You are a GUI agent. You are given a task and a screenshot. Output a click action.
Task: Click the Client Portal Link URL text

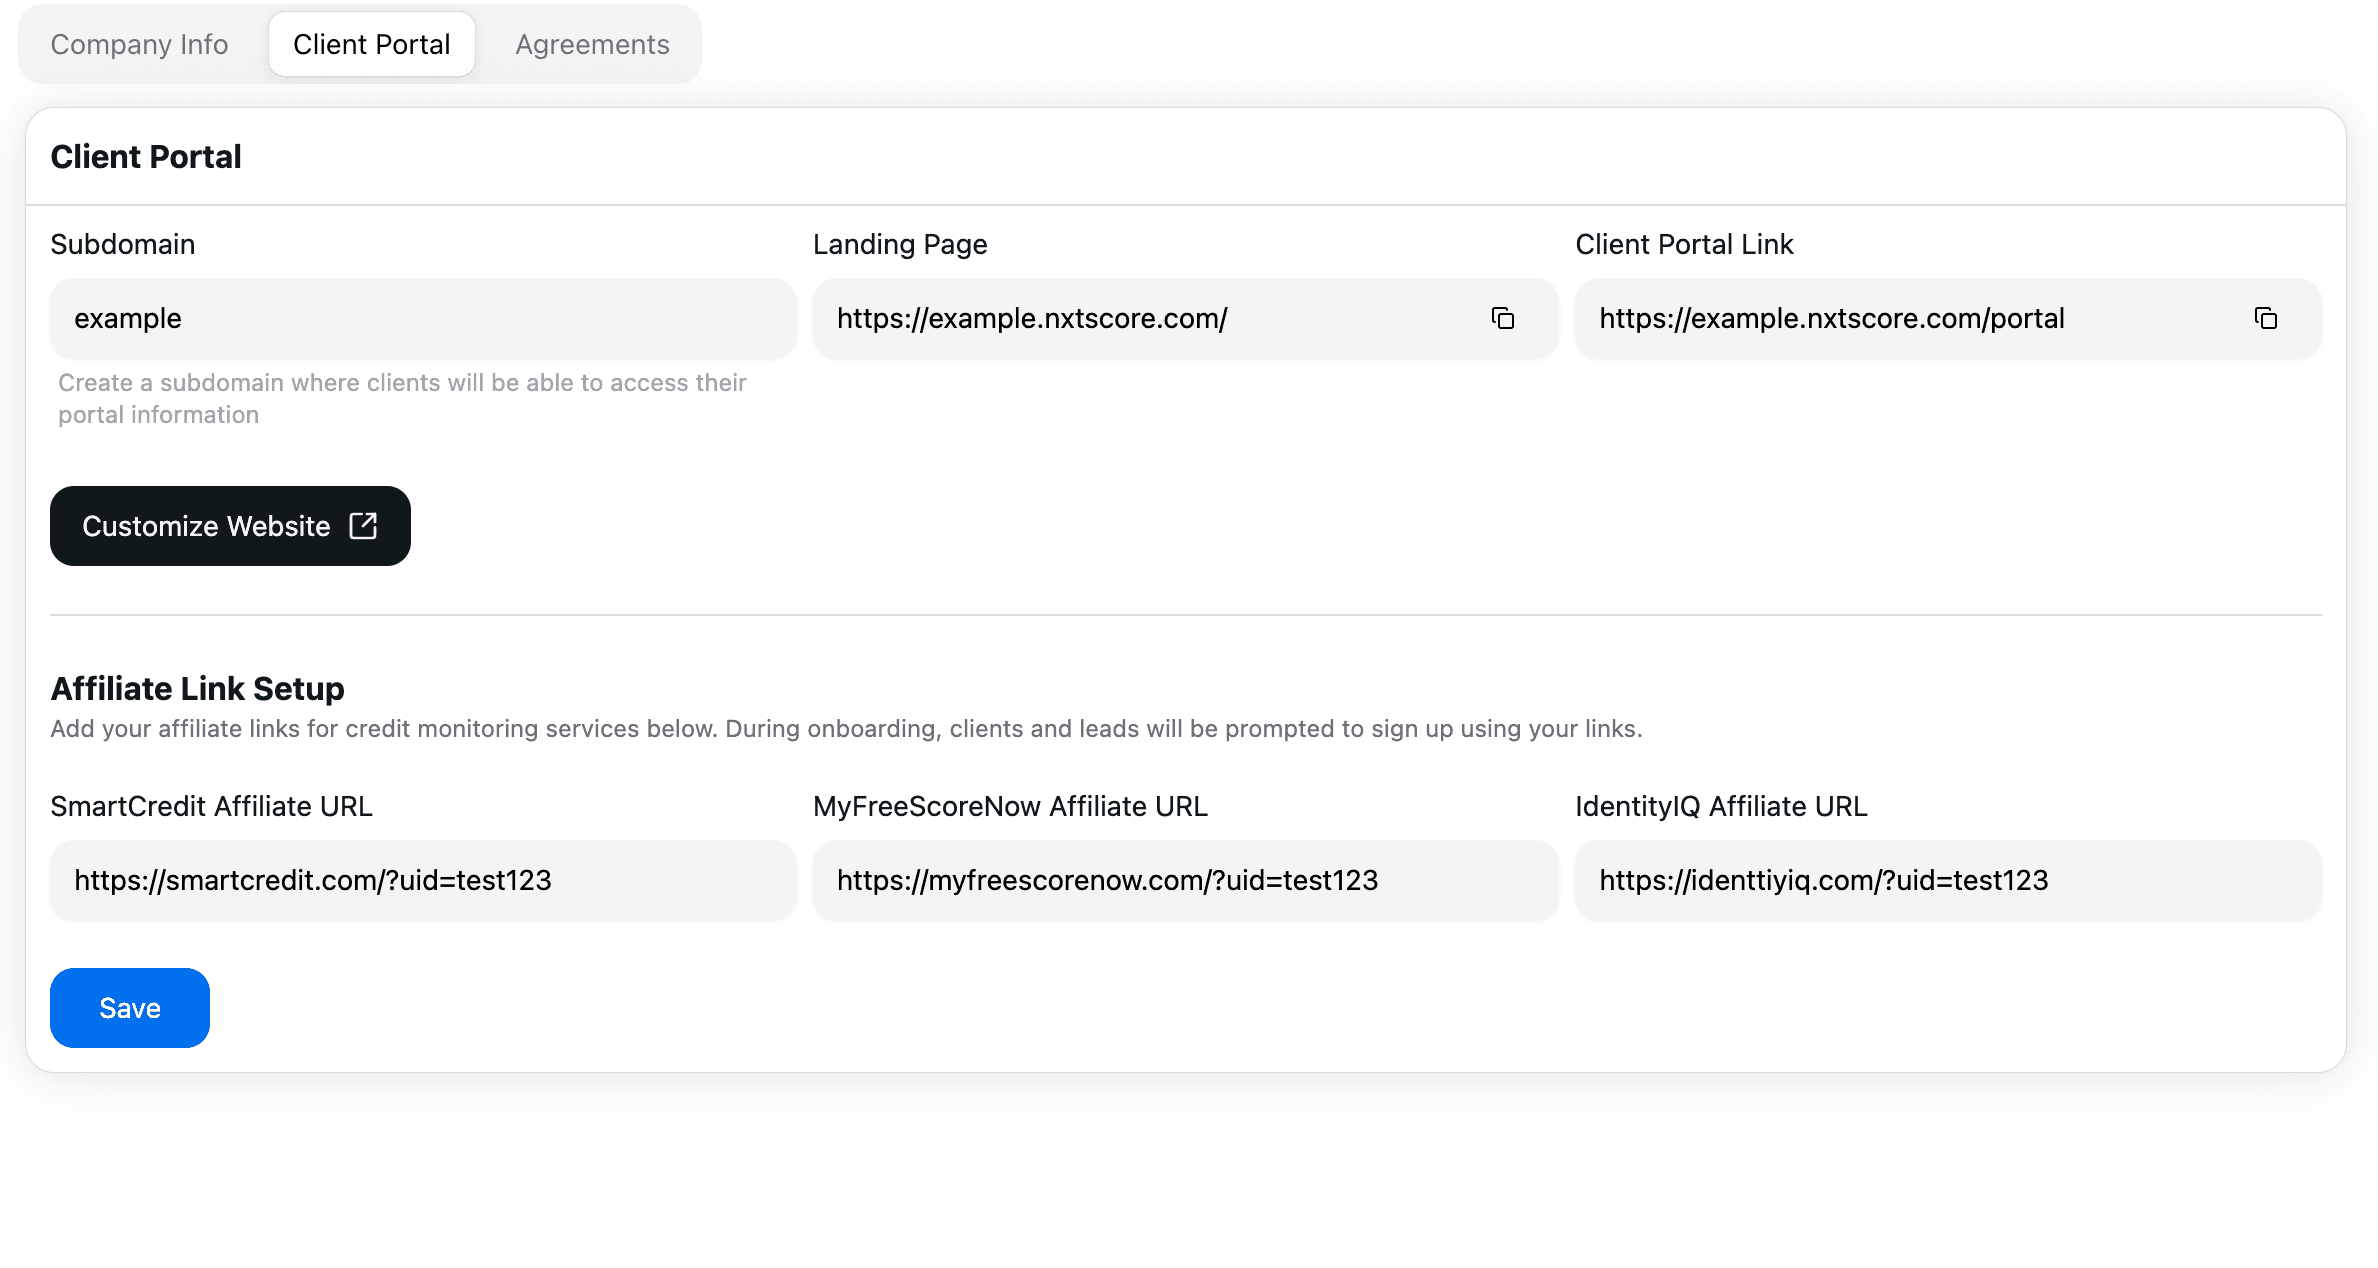(1831, 318)
